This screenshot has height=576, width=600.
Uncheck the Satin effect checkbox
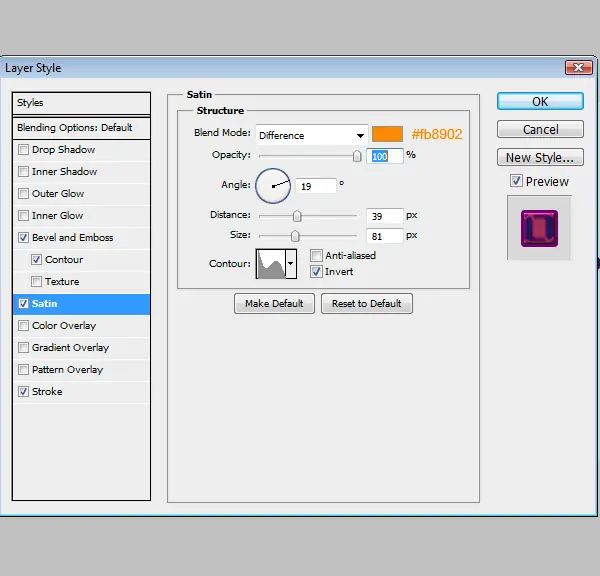point(23,304)
